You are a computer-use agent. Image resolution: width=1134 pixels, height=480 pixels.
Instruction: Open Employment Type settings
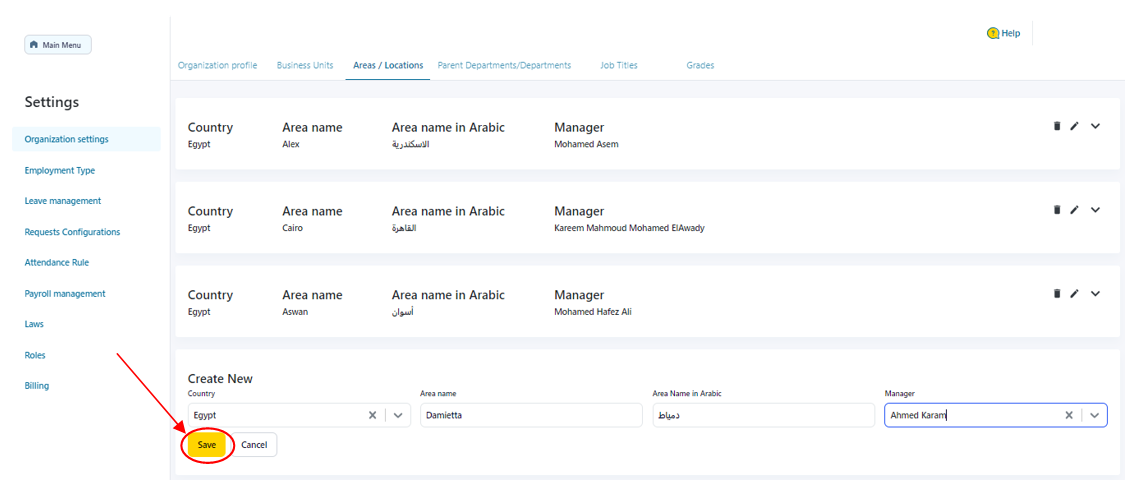tap(59, 171)
